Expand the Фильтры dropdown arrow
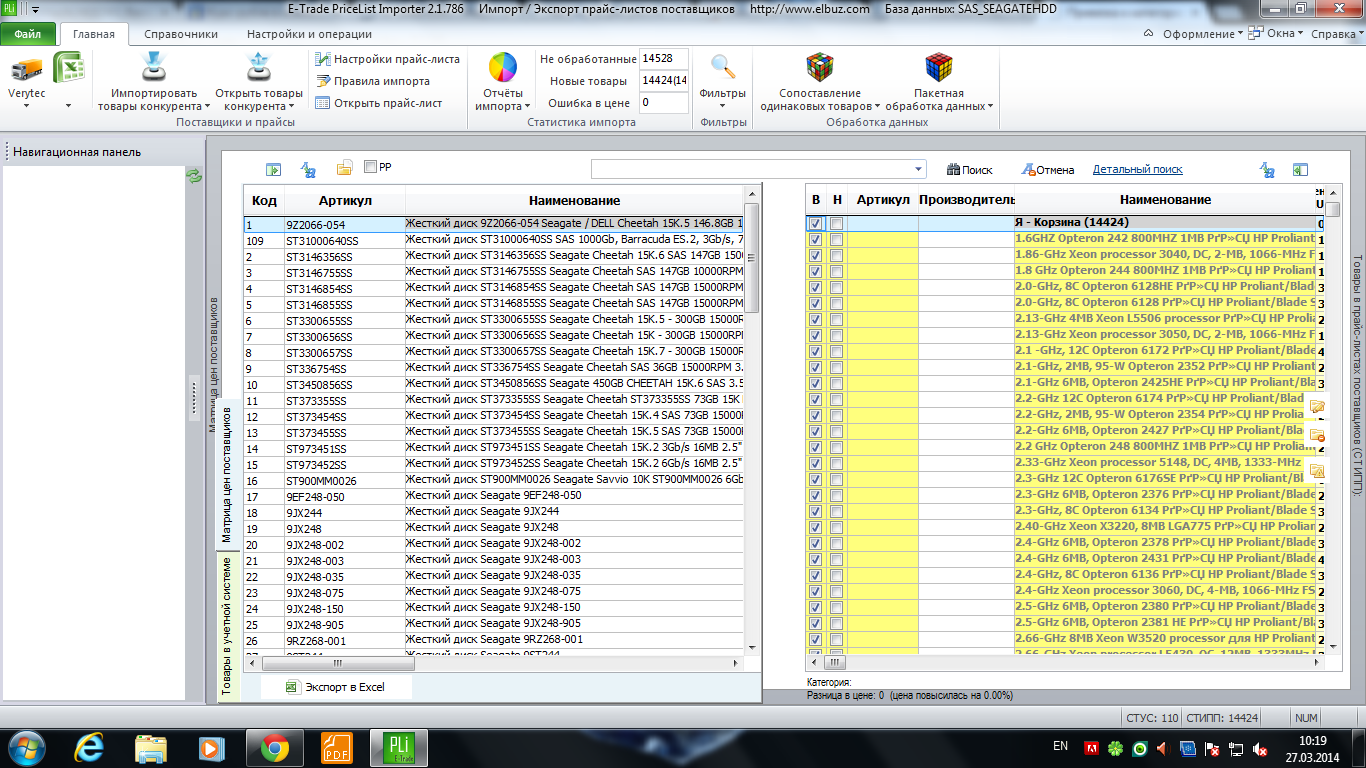The image size is (1366, 768). (x=723, y=106)
